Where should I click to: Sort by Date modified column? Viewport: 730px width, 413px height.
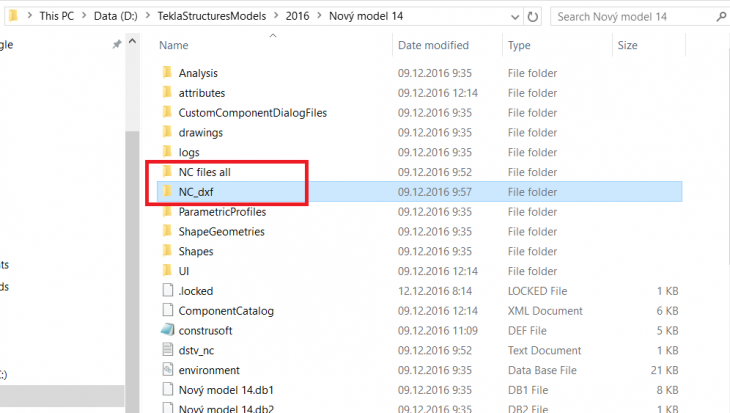coord(433,45)
